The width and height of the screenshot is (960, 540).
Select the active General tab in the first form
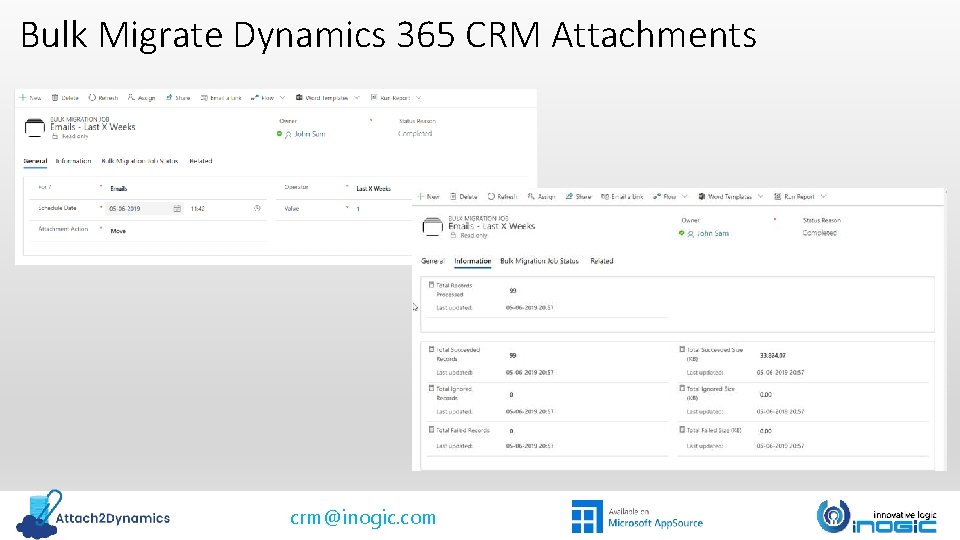35,161
